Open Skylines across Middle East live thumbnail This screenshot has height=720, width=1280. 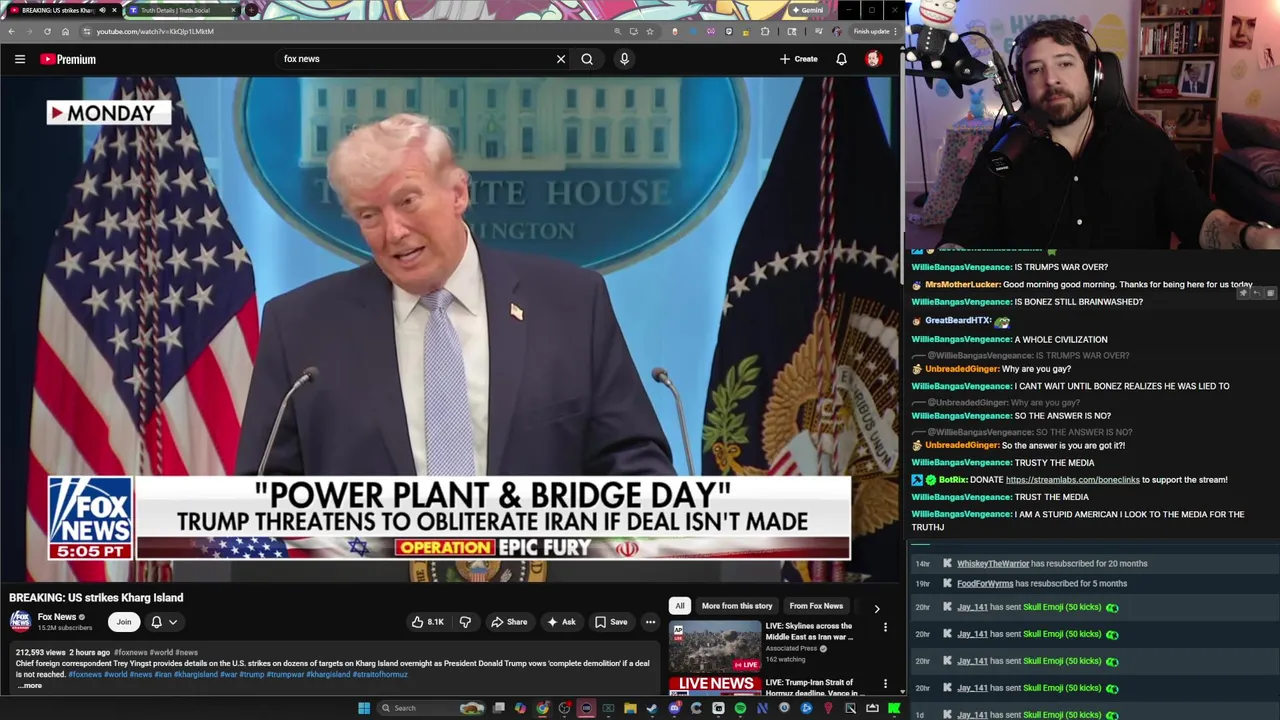(715, 646)
